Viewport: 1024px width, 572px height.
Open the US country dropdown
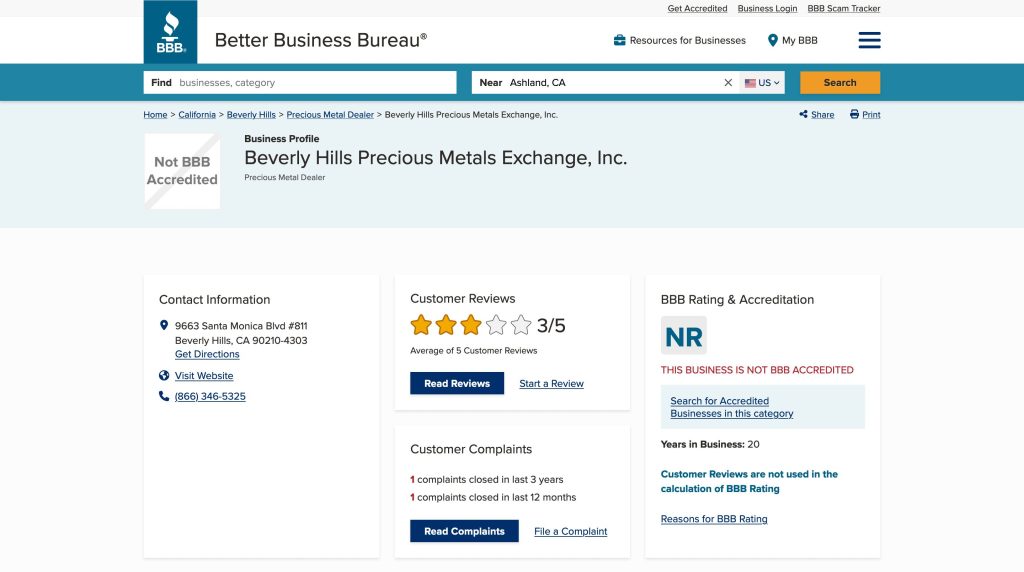point(762,83)
